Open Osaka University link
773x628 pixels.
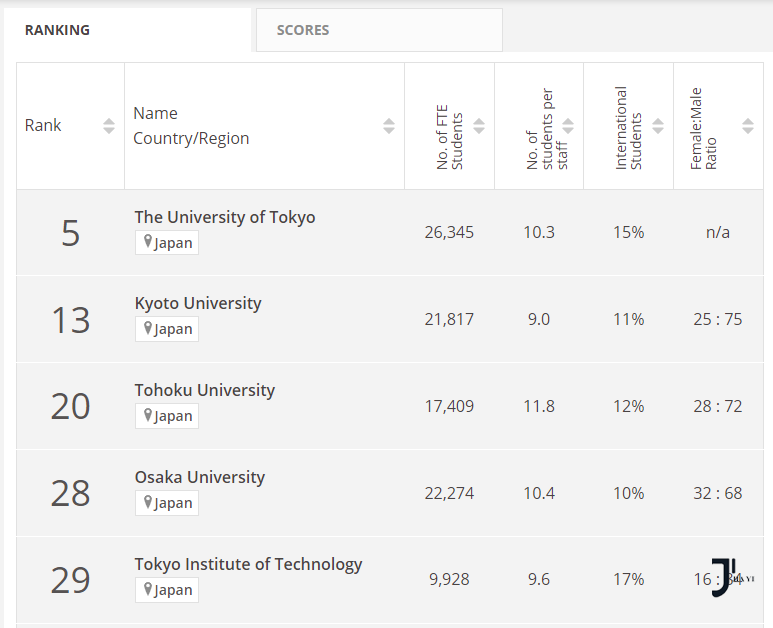click(200, 477)
